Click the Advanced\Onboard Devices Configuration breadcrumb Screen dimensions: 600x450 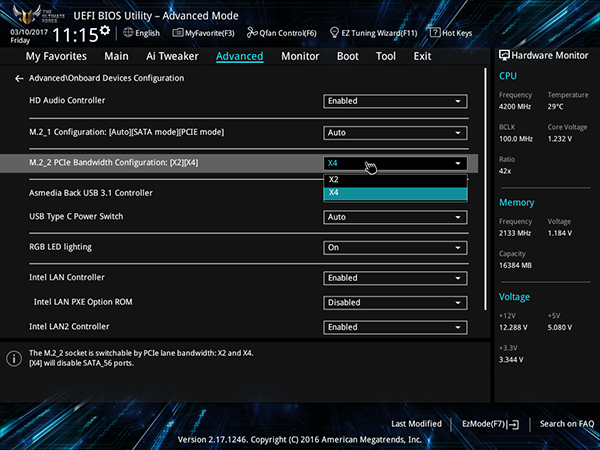106,78
